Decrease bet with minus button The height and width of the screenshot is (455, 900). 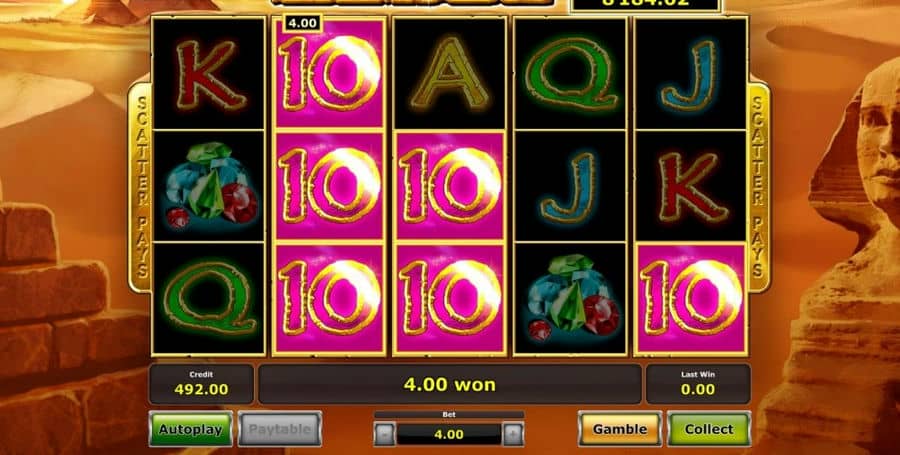[x=384, y=434]
